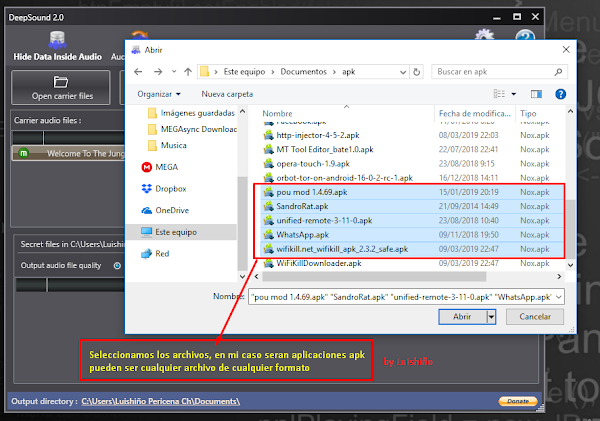Select Este equipo in navigation pane

pyautogui.click(x=181, y=232)
